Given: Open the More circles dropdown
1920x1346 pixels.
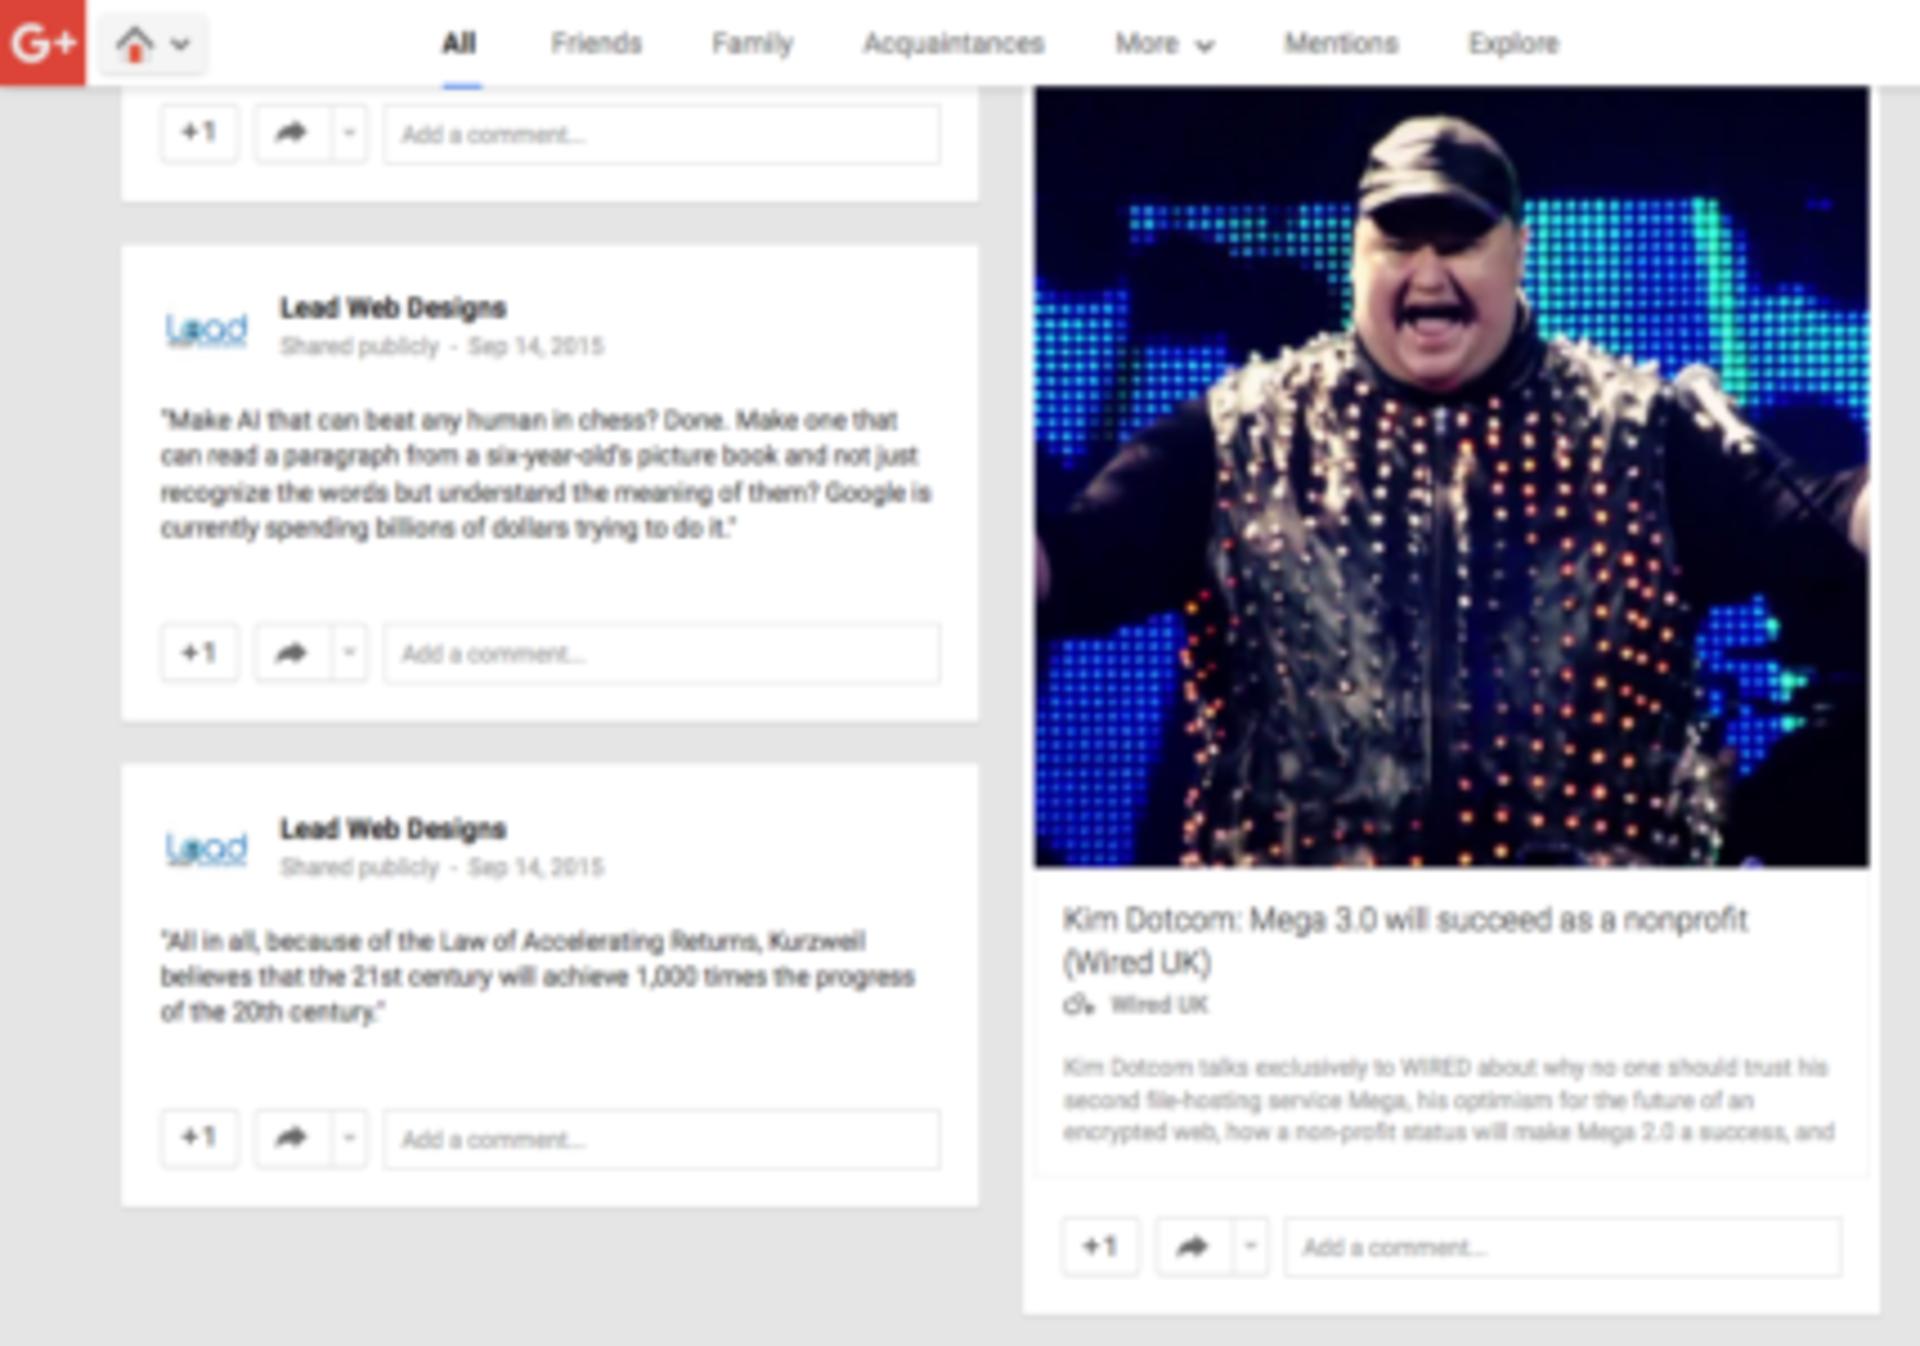Looking at the screenshot, I should 1164,44.
